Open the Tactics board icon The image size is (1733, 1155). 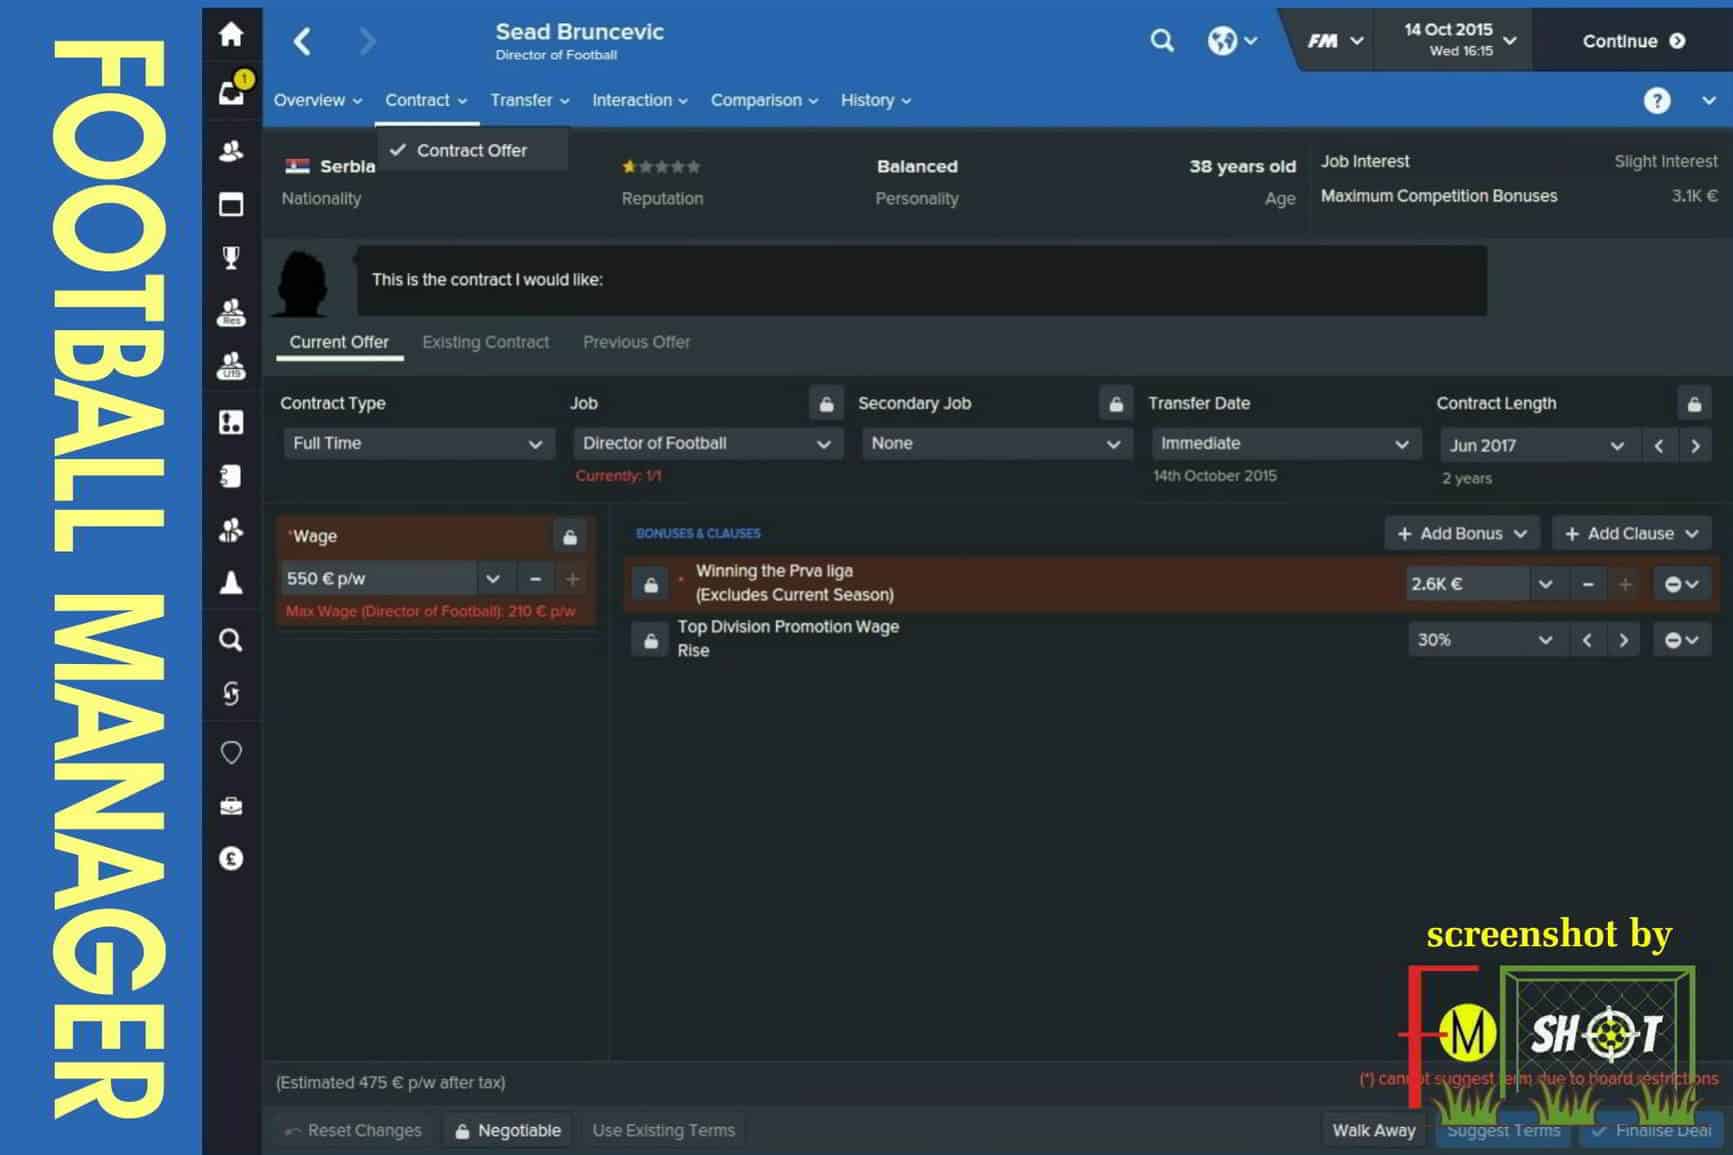pos(231,422)
